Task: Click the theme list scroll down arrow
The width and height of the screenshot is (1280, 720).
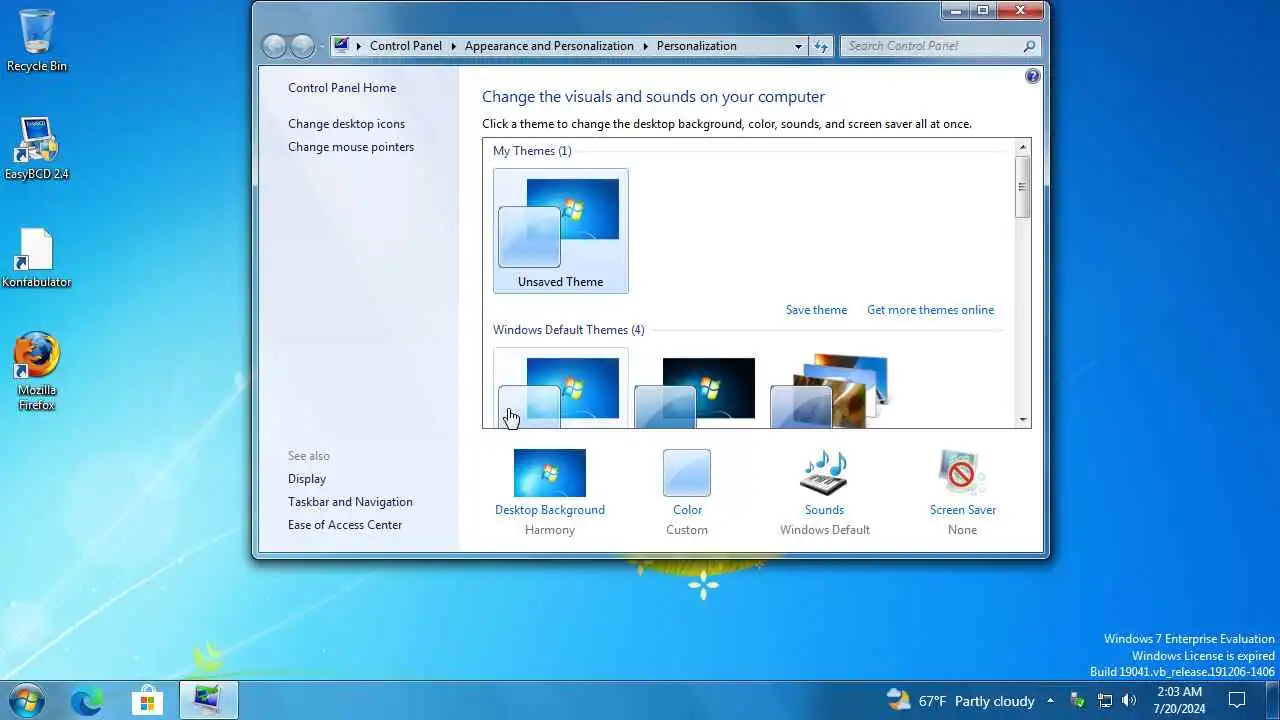Action: pyautogui.click(x=1022, y=420)
